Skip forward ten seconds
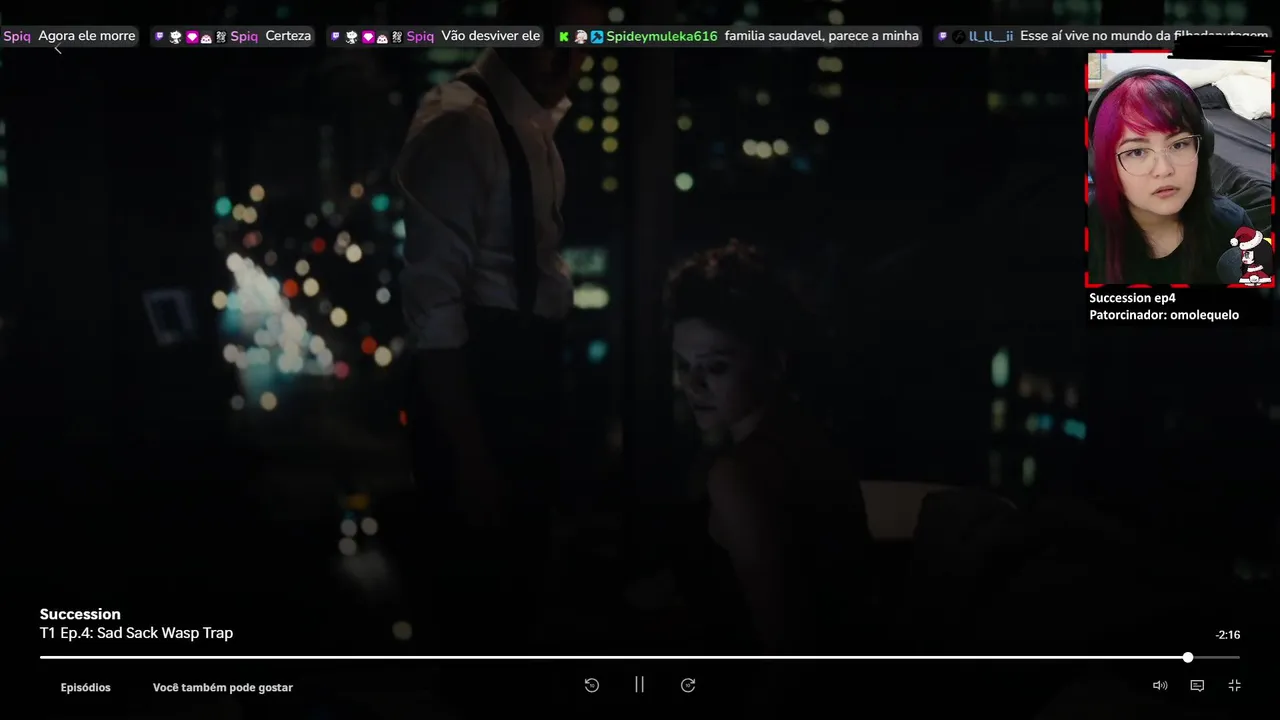Screen dimensions: 1280x720 (688, 685)
